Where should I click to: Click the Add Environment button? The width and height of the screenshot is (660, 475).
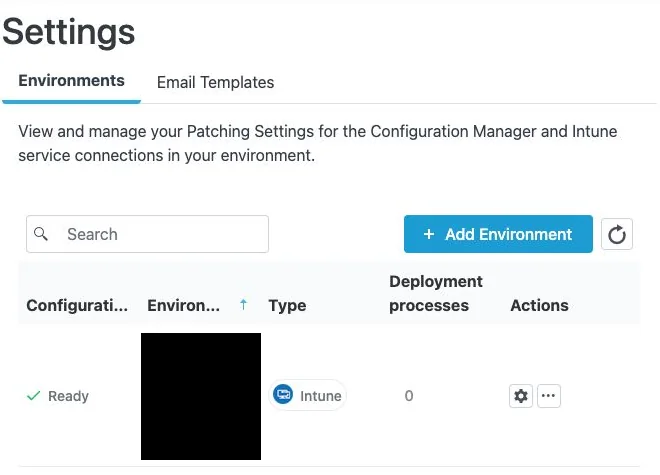(x=498, y=234)
